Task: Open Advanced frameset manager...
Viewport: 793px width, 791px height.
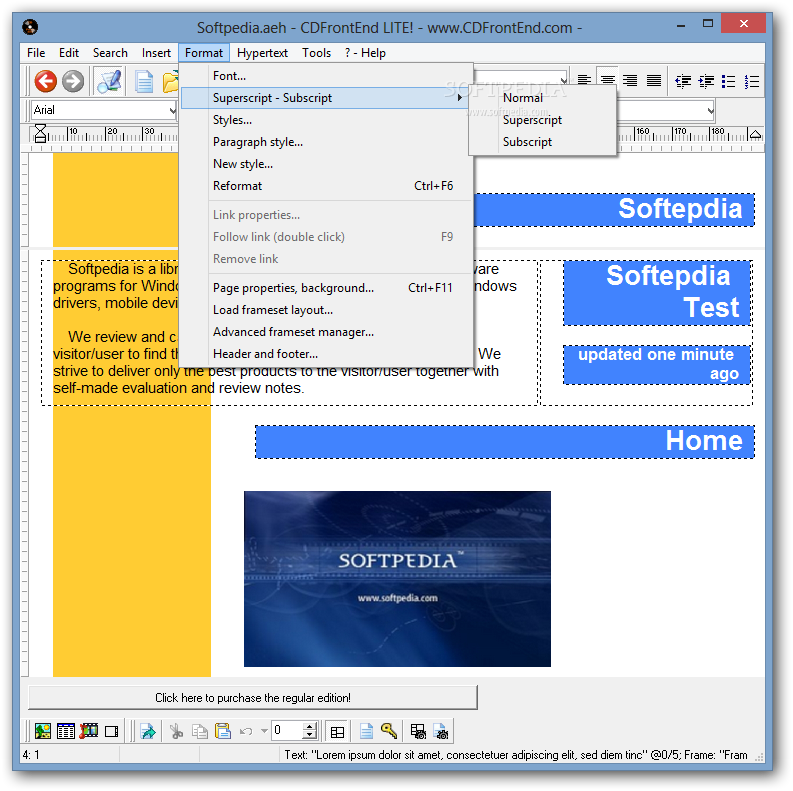Action: pos(327,332)
